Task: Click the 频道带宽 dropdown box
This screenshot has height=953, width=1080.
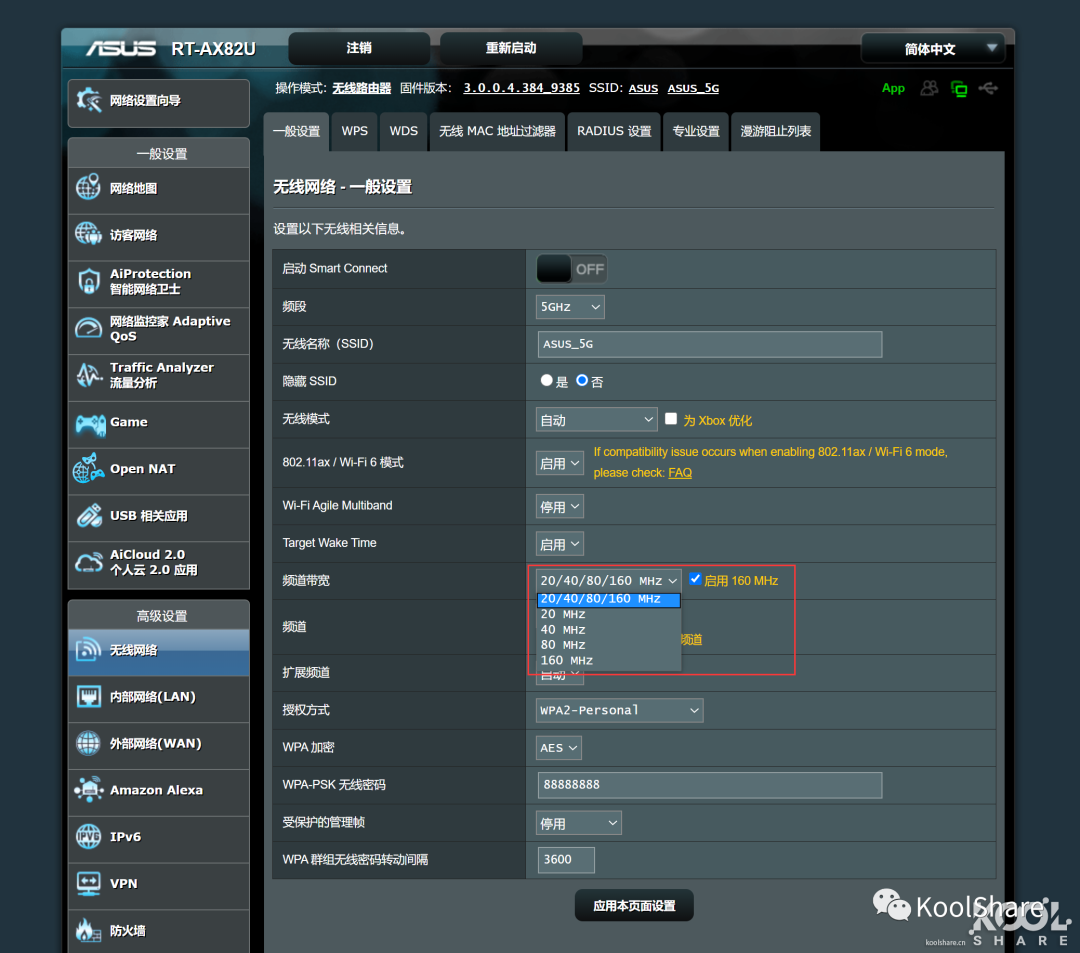Action: (x=609, y=580)
